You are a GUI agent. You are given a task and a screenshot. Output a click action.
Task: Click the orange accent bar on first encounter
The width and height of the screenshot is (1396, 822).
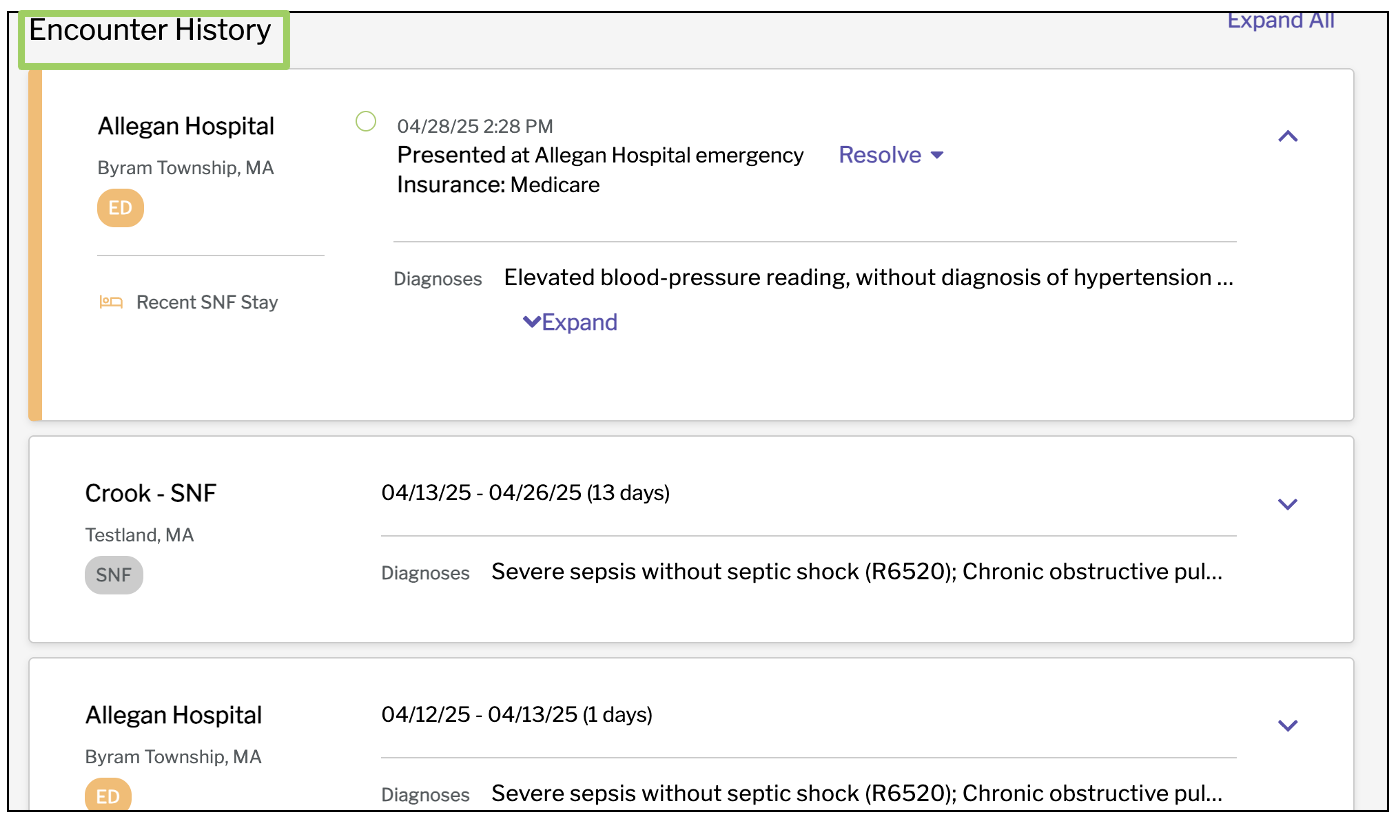tap(35, 245)
